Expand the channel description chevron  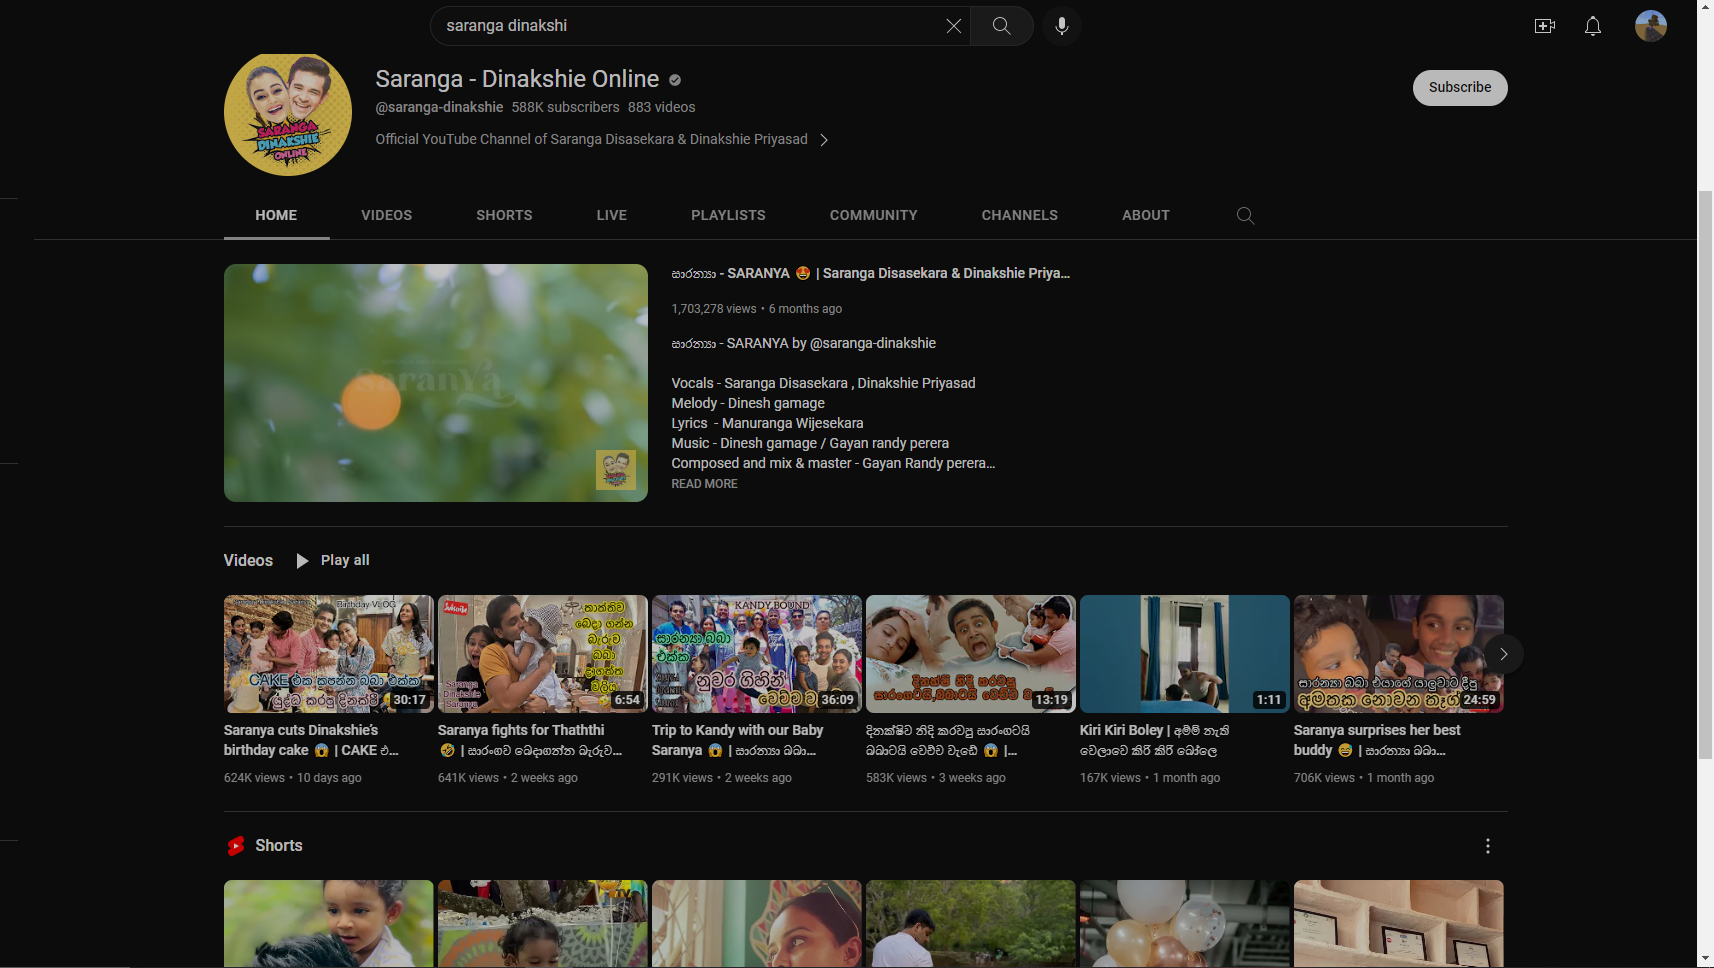(824, 140)
